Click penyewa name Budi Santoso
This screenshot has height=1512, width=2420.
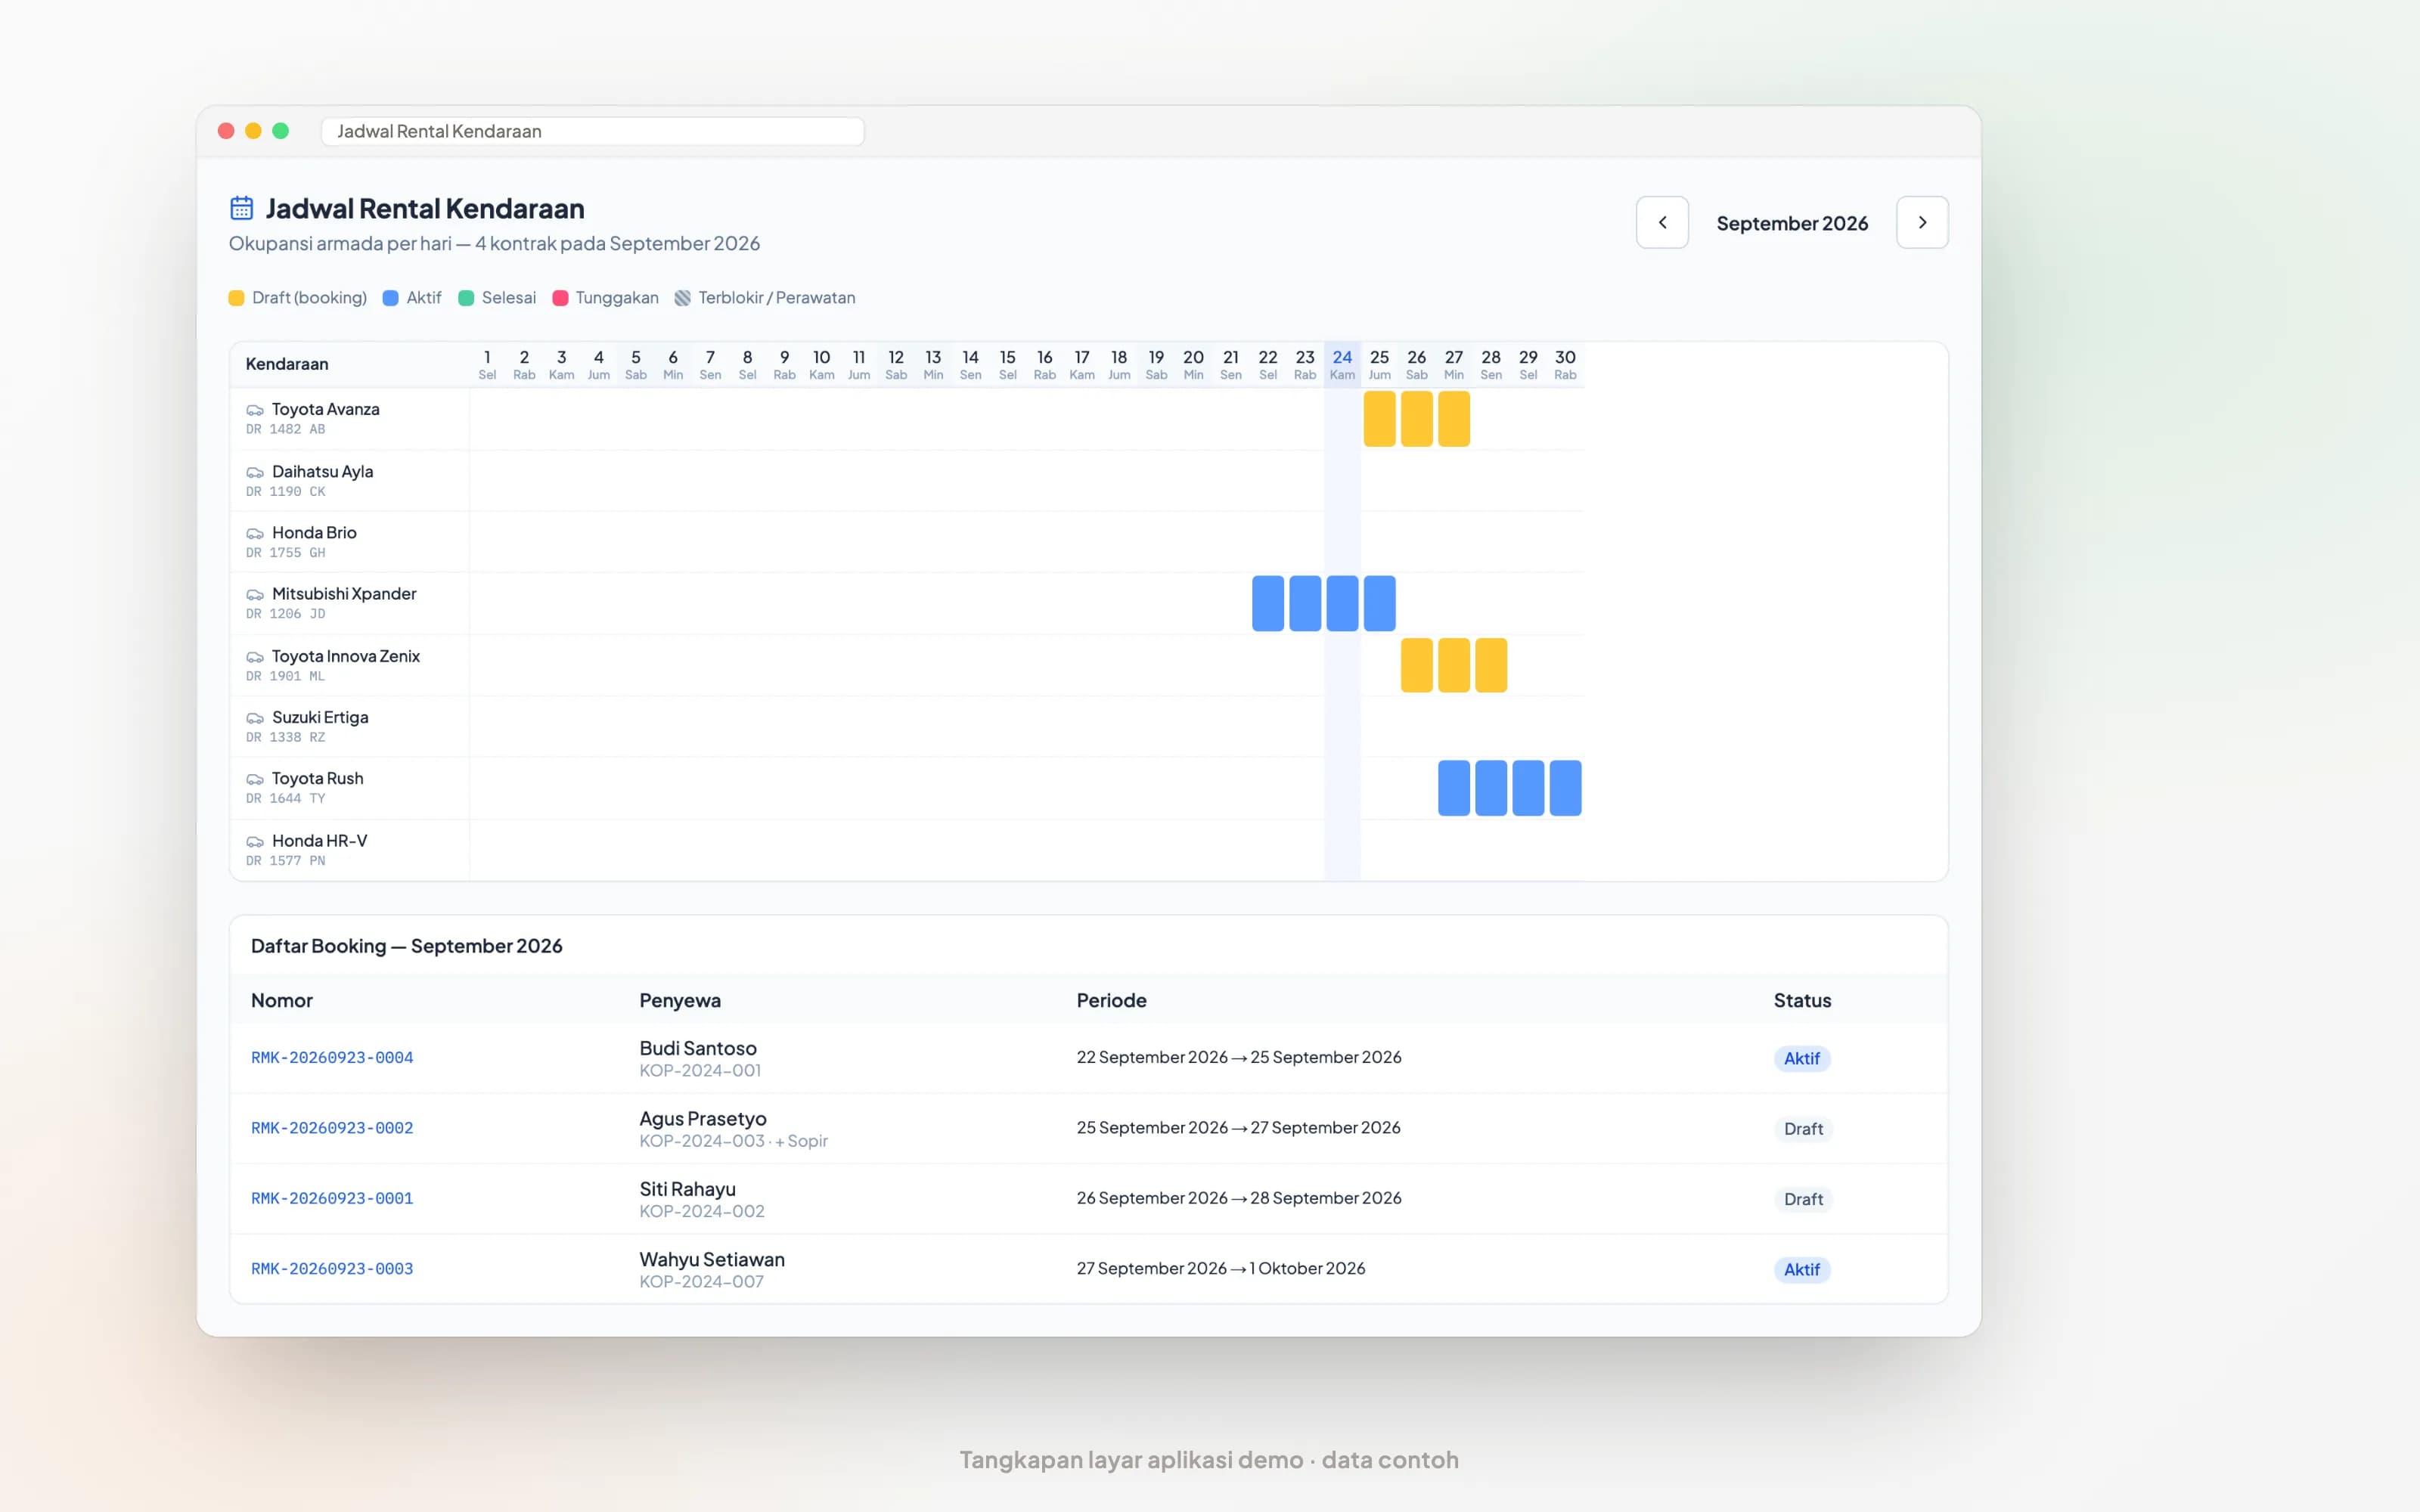coord(698,1048)
